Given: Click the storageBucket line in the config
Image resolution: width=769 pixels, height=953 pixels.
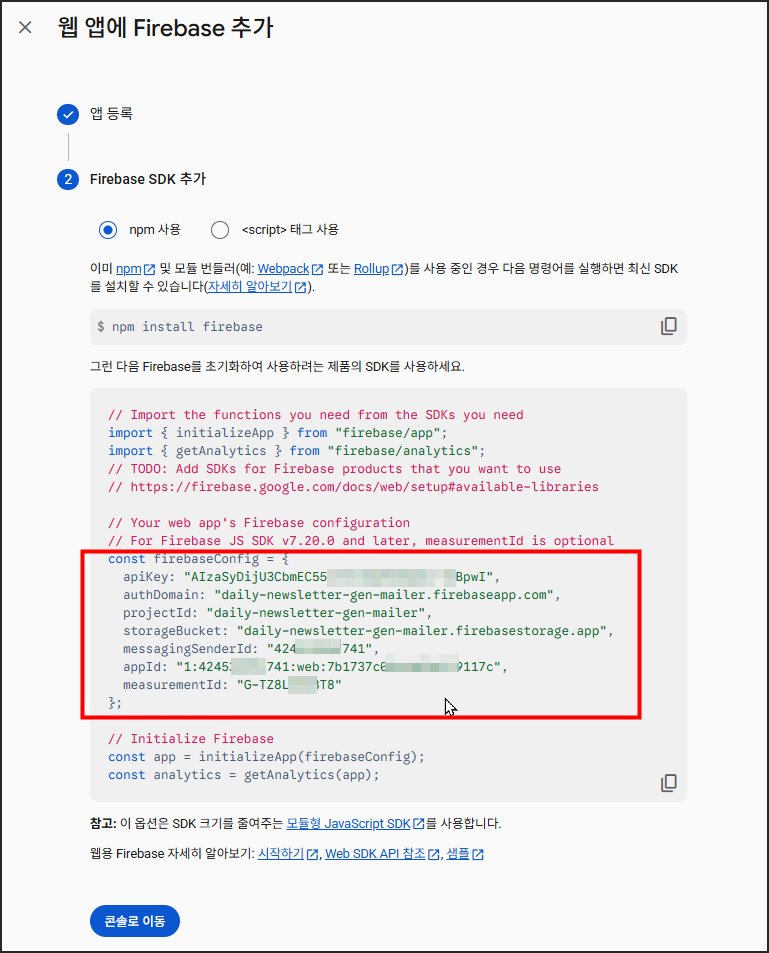Looking at the screenshot, I should (368, 631).
